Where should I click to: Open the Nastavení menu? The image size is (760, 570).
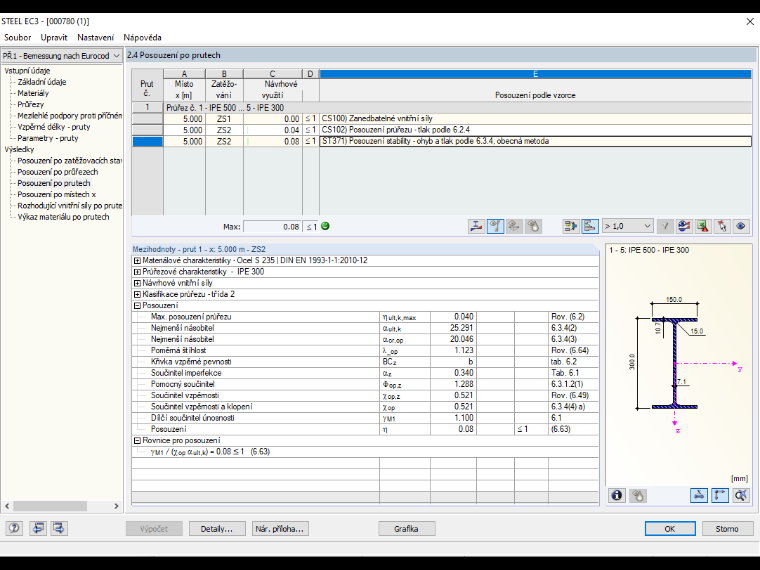[95, 37]
